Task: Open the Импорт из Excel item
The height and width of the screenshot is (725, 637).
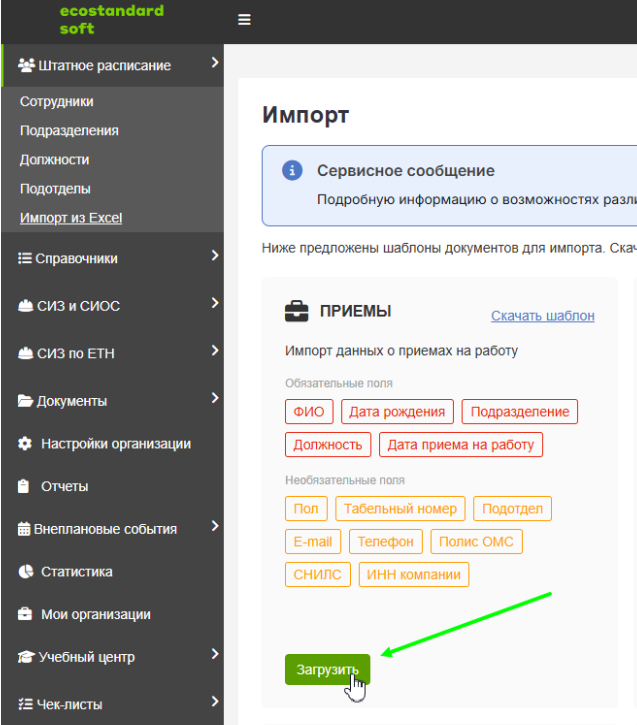Action: coord(71,218)
